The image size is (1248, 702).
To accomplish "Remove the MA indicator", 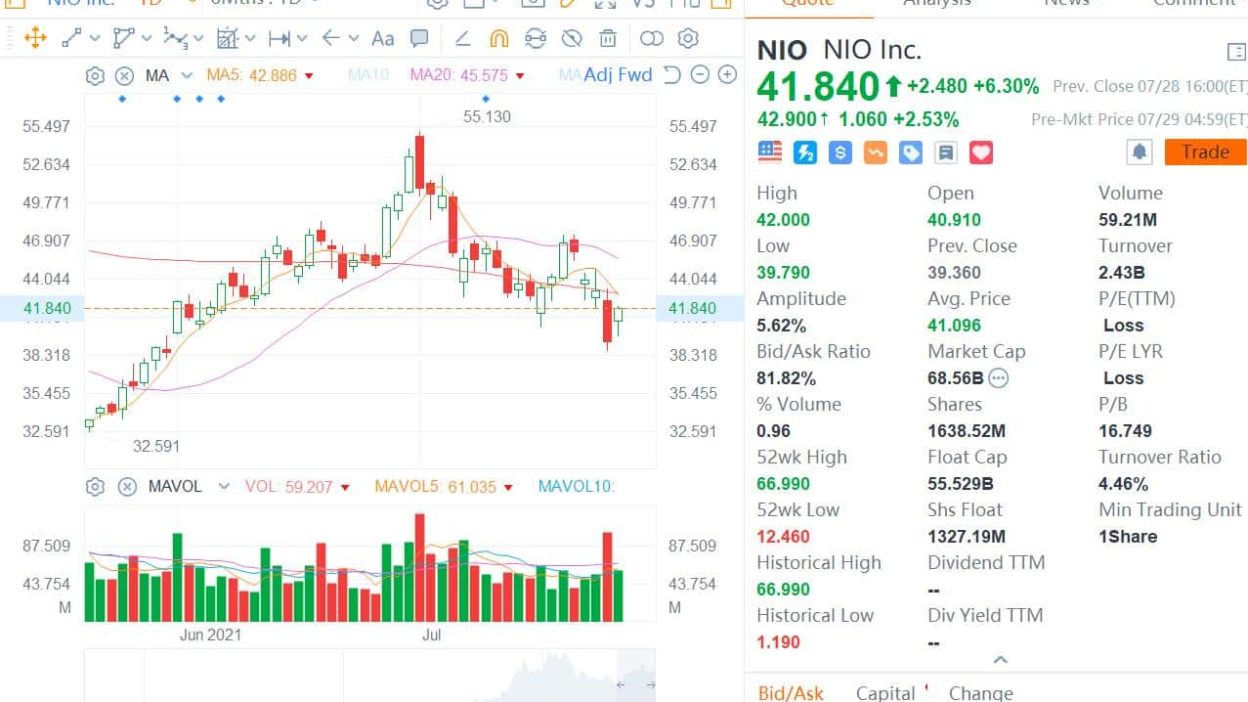I will click(x=124, y=75).
